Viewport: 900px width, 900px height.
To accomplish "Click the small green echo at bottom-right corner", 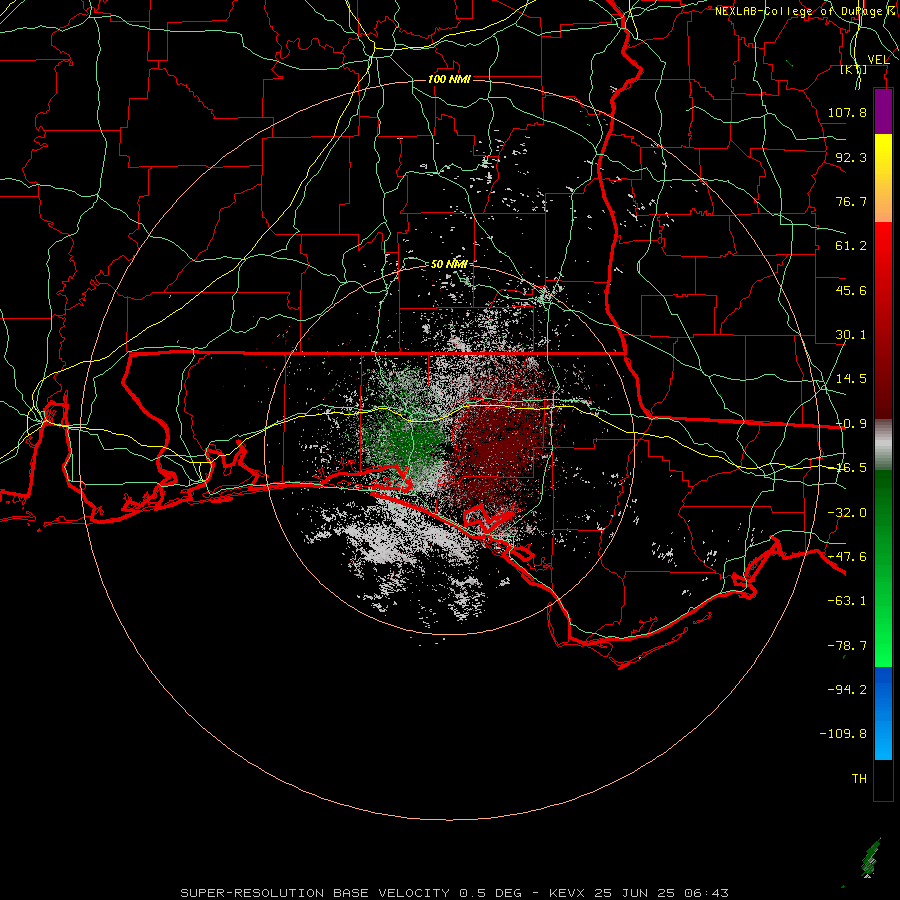I will 871,858.
